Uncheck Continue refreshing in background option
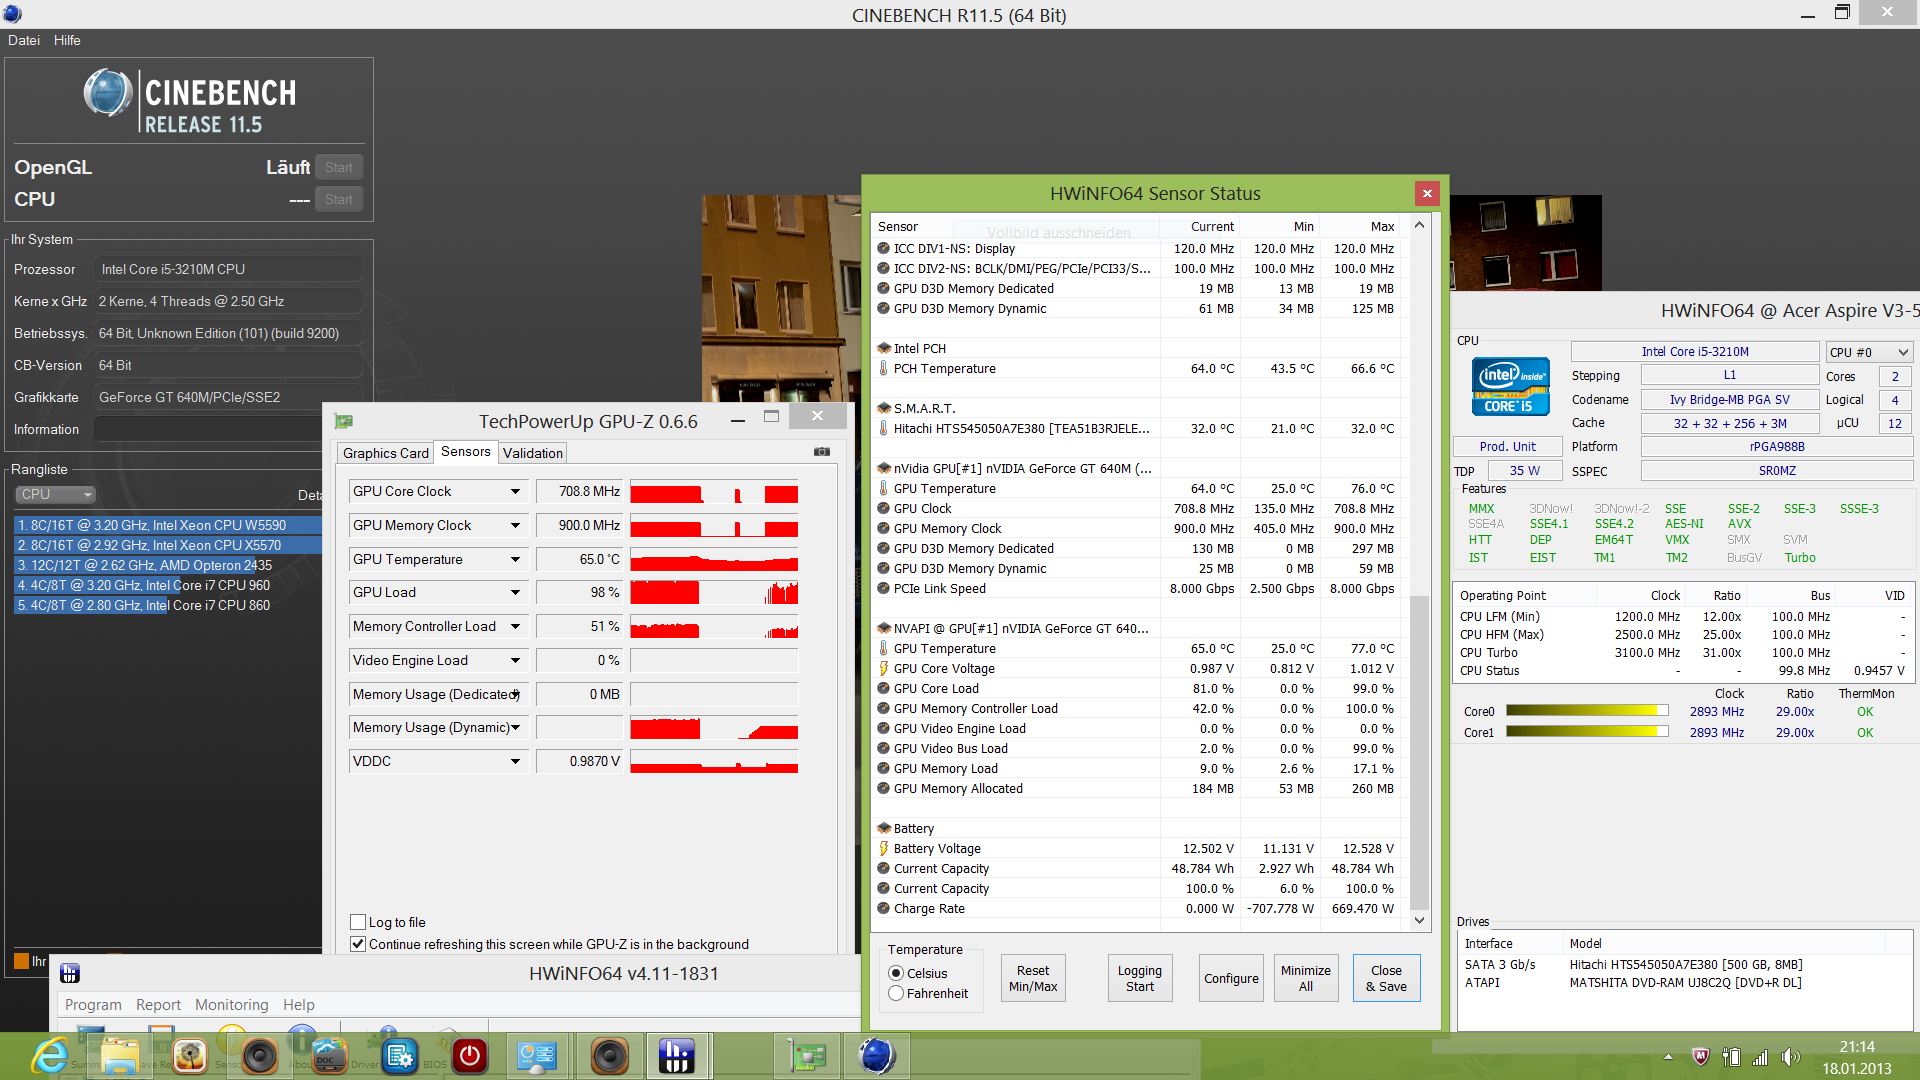Screen dimensions: 1920x1080 pyautogui.click(x=358, y=944)
